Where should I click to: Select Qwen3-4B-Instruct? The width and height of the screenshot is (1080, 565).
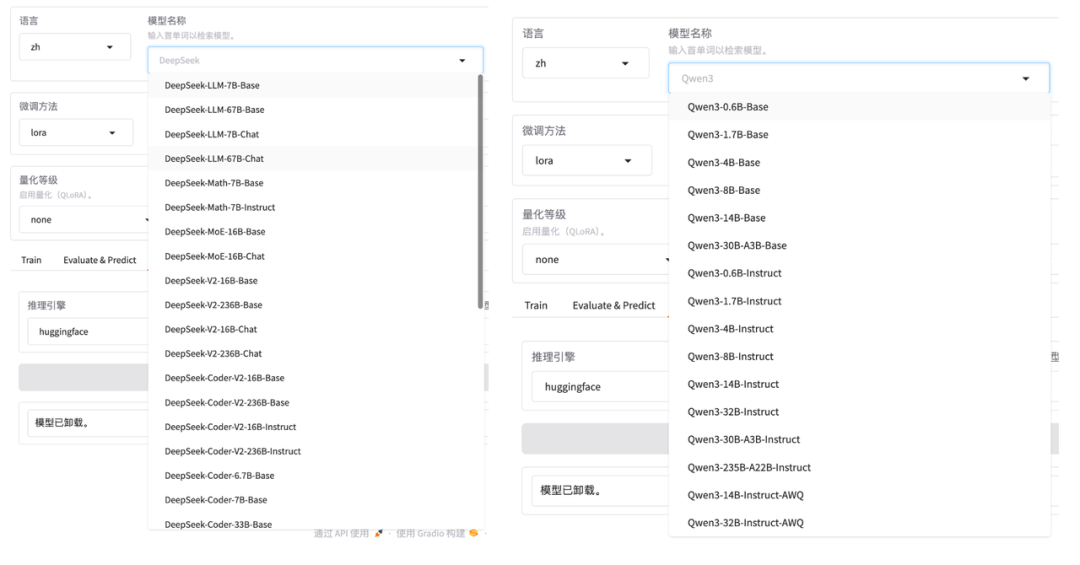coord(859,329)
